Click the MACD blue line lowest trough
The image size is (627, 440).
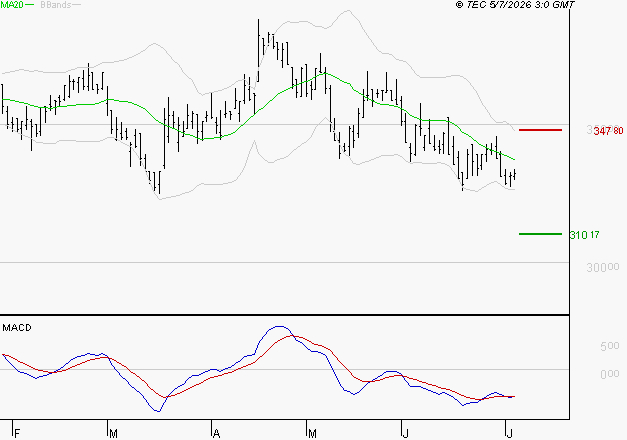point(158,411)
